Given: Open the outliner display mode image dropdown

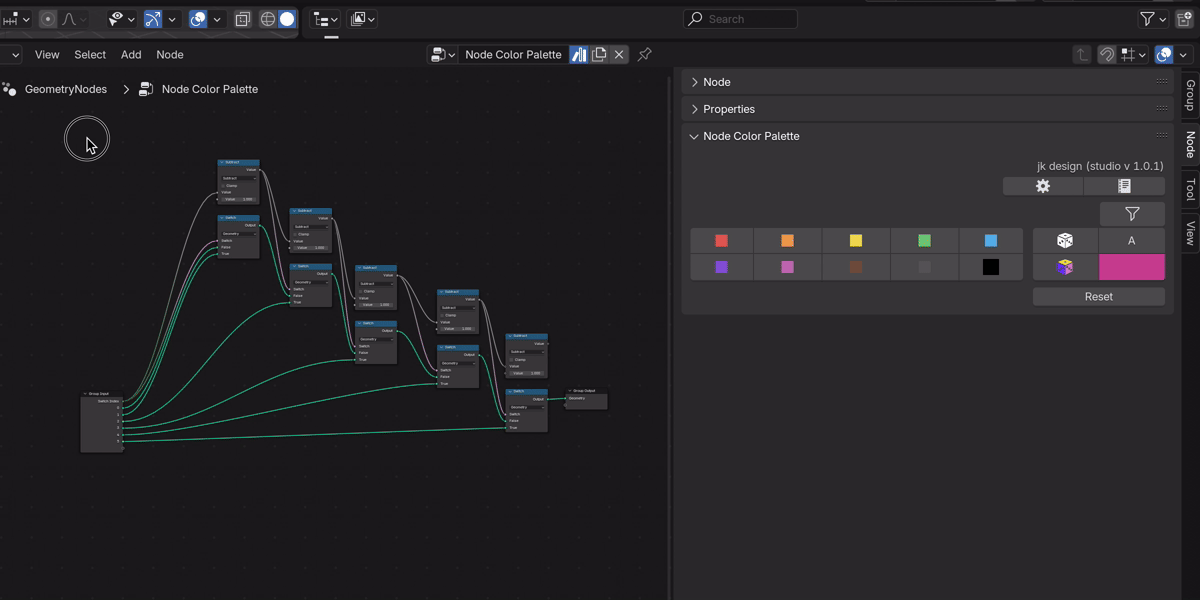Looking at the screenshot, I should click(363, 19).
